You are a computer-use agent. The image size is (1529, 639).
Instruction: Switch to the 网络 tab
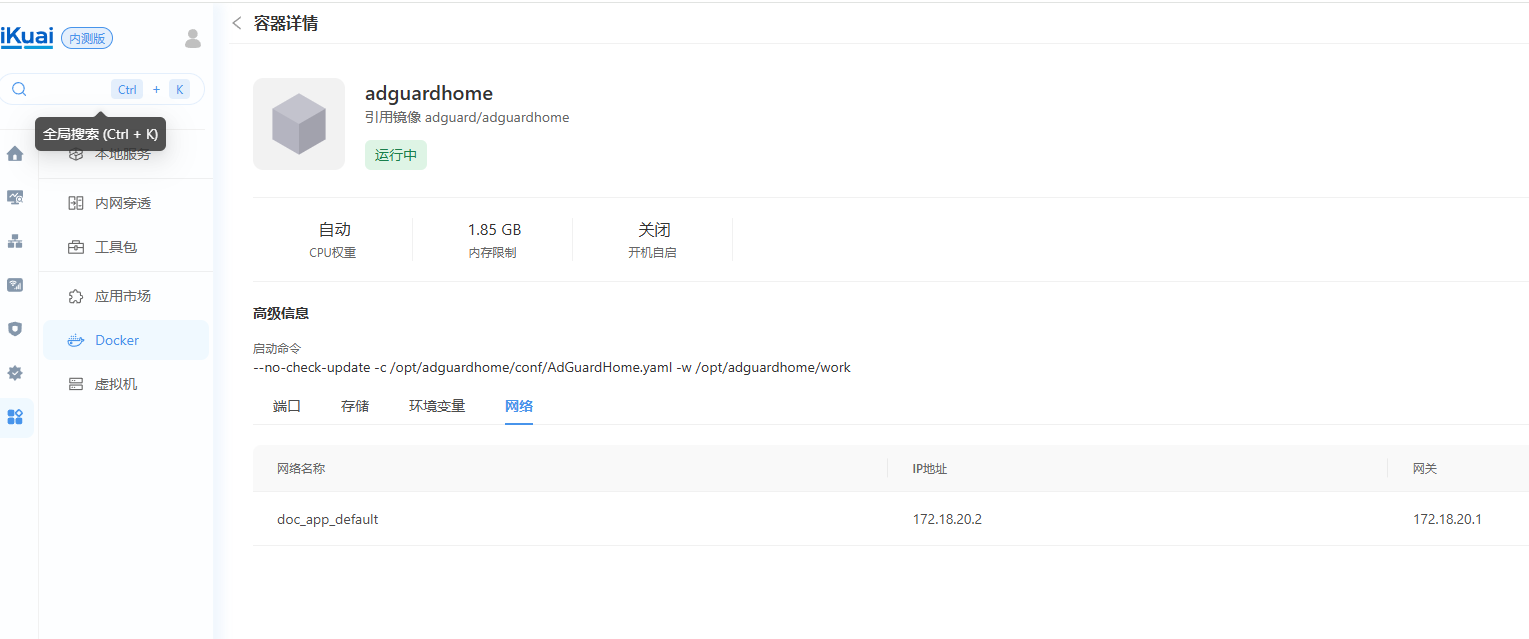(519, 406)
